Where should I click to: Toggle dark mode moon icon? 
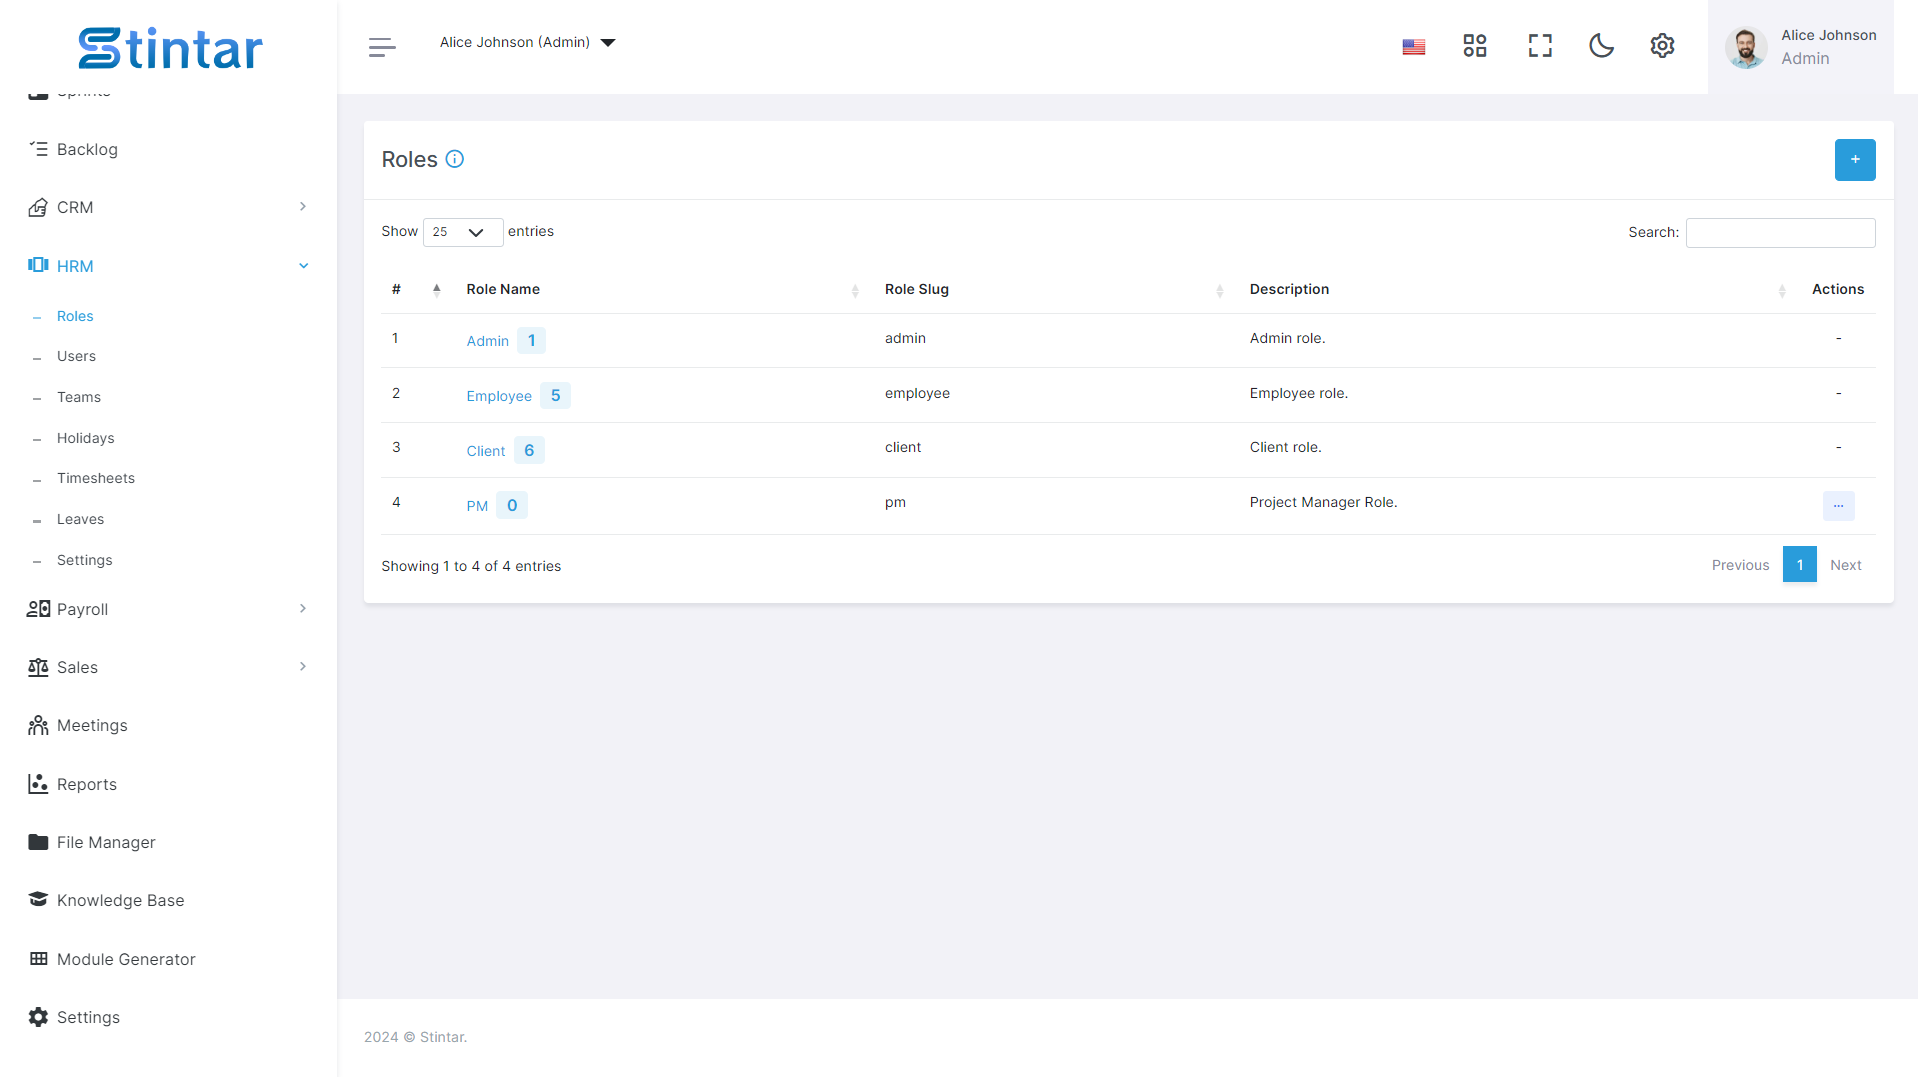coord(1601,46)
